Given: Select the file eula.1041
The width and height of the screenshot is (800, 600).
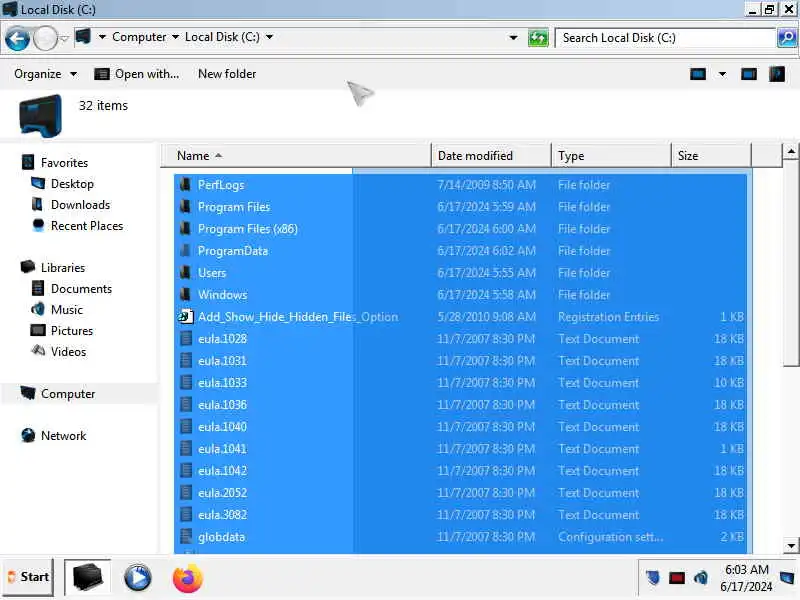Looking at the screenshot, I should pos(222,448).
